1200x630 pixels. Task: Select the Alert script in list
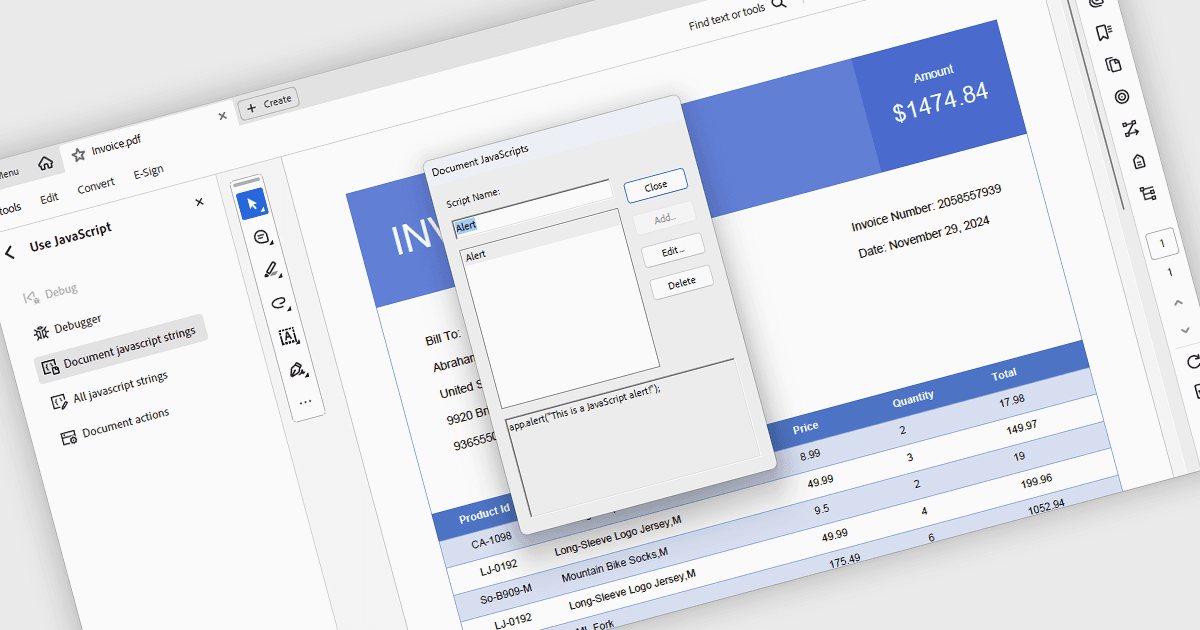[476, 256]
